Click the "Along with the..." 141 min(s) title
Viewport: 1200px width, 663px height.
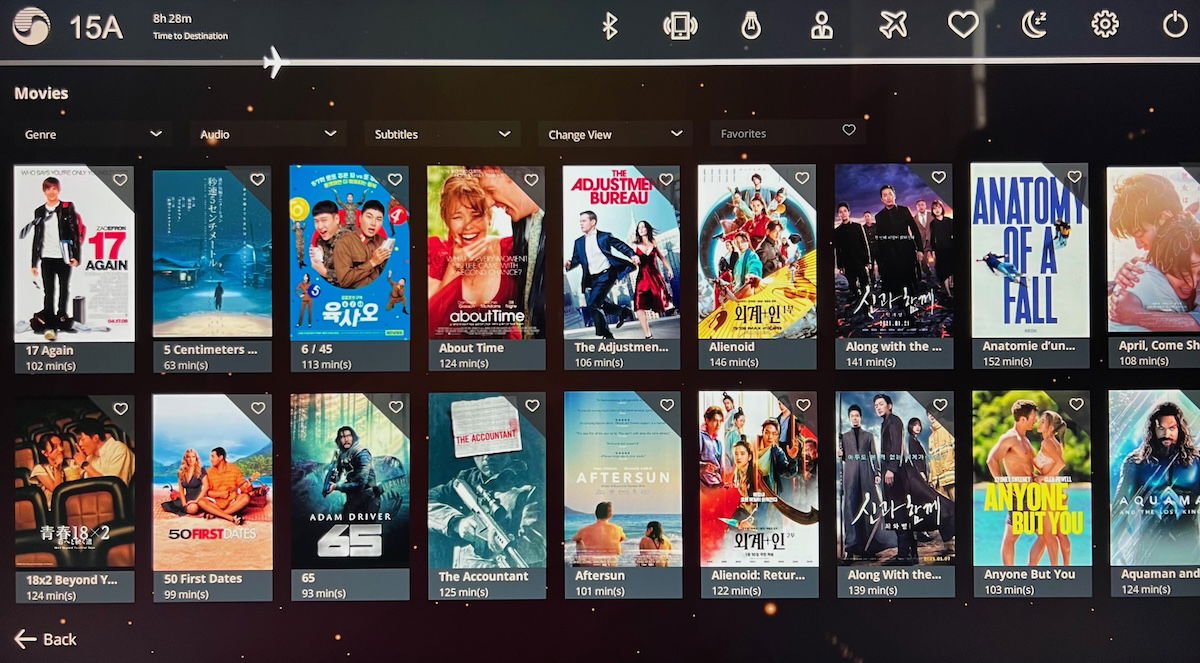[x=894, y=346]
